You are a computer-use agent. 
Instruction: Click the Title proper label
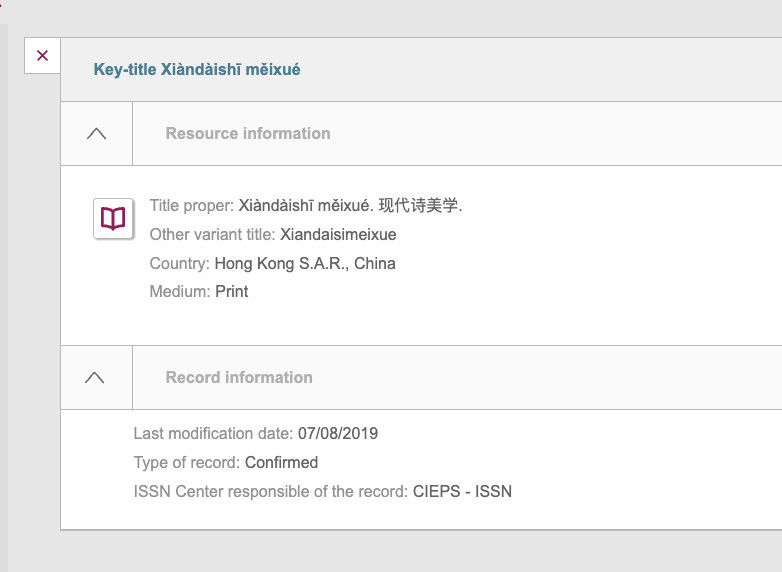[192, 205]
